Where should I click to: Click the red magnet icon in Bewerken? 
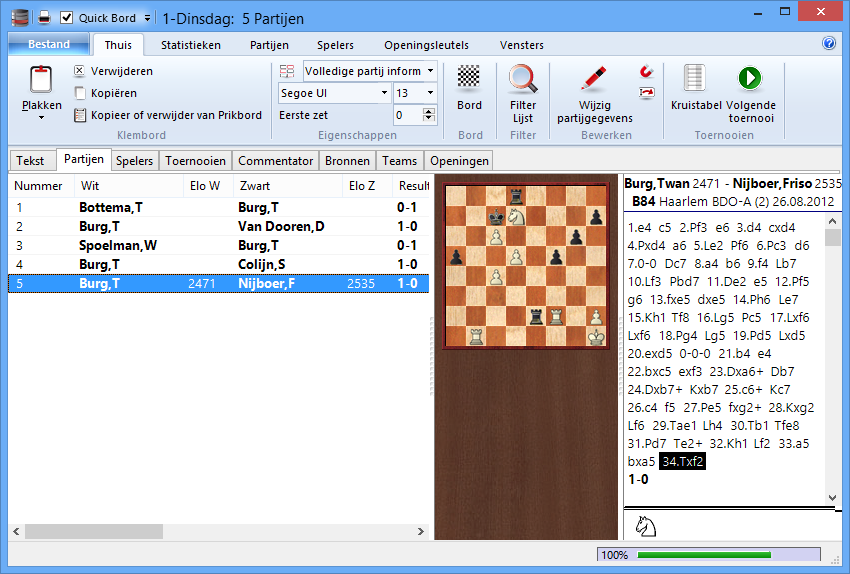click(x=646, y=71)
